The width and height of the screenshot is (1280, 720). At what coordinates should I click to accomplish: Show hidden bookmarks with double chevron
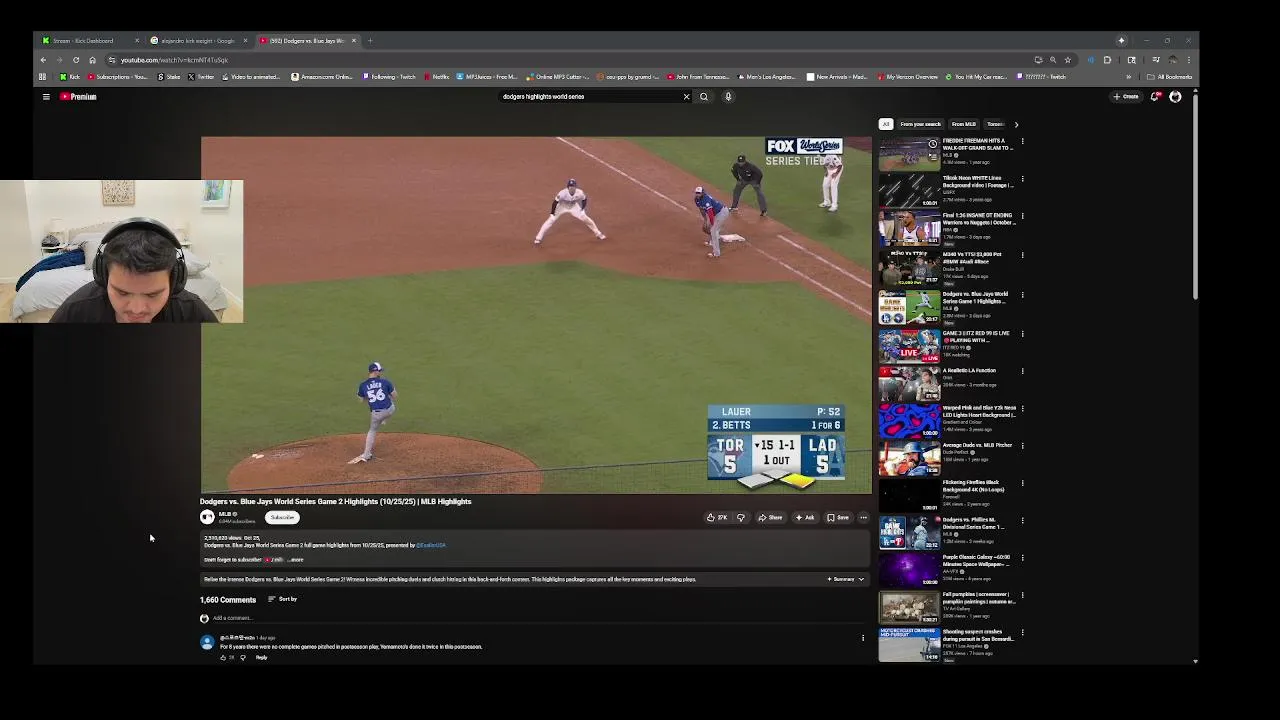(1129, 77)
